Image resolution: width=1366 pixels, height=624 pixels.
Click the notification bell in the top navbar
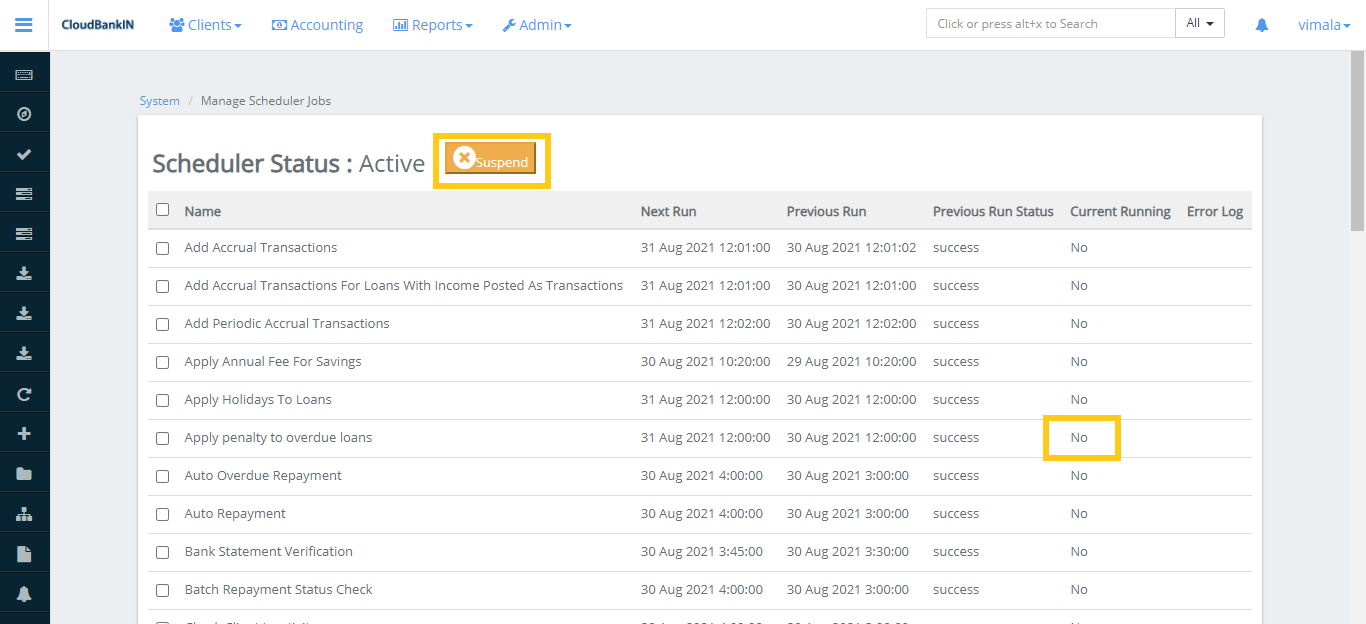(1261, 24)
